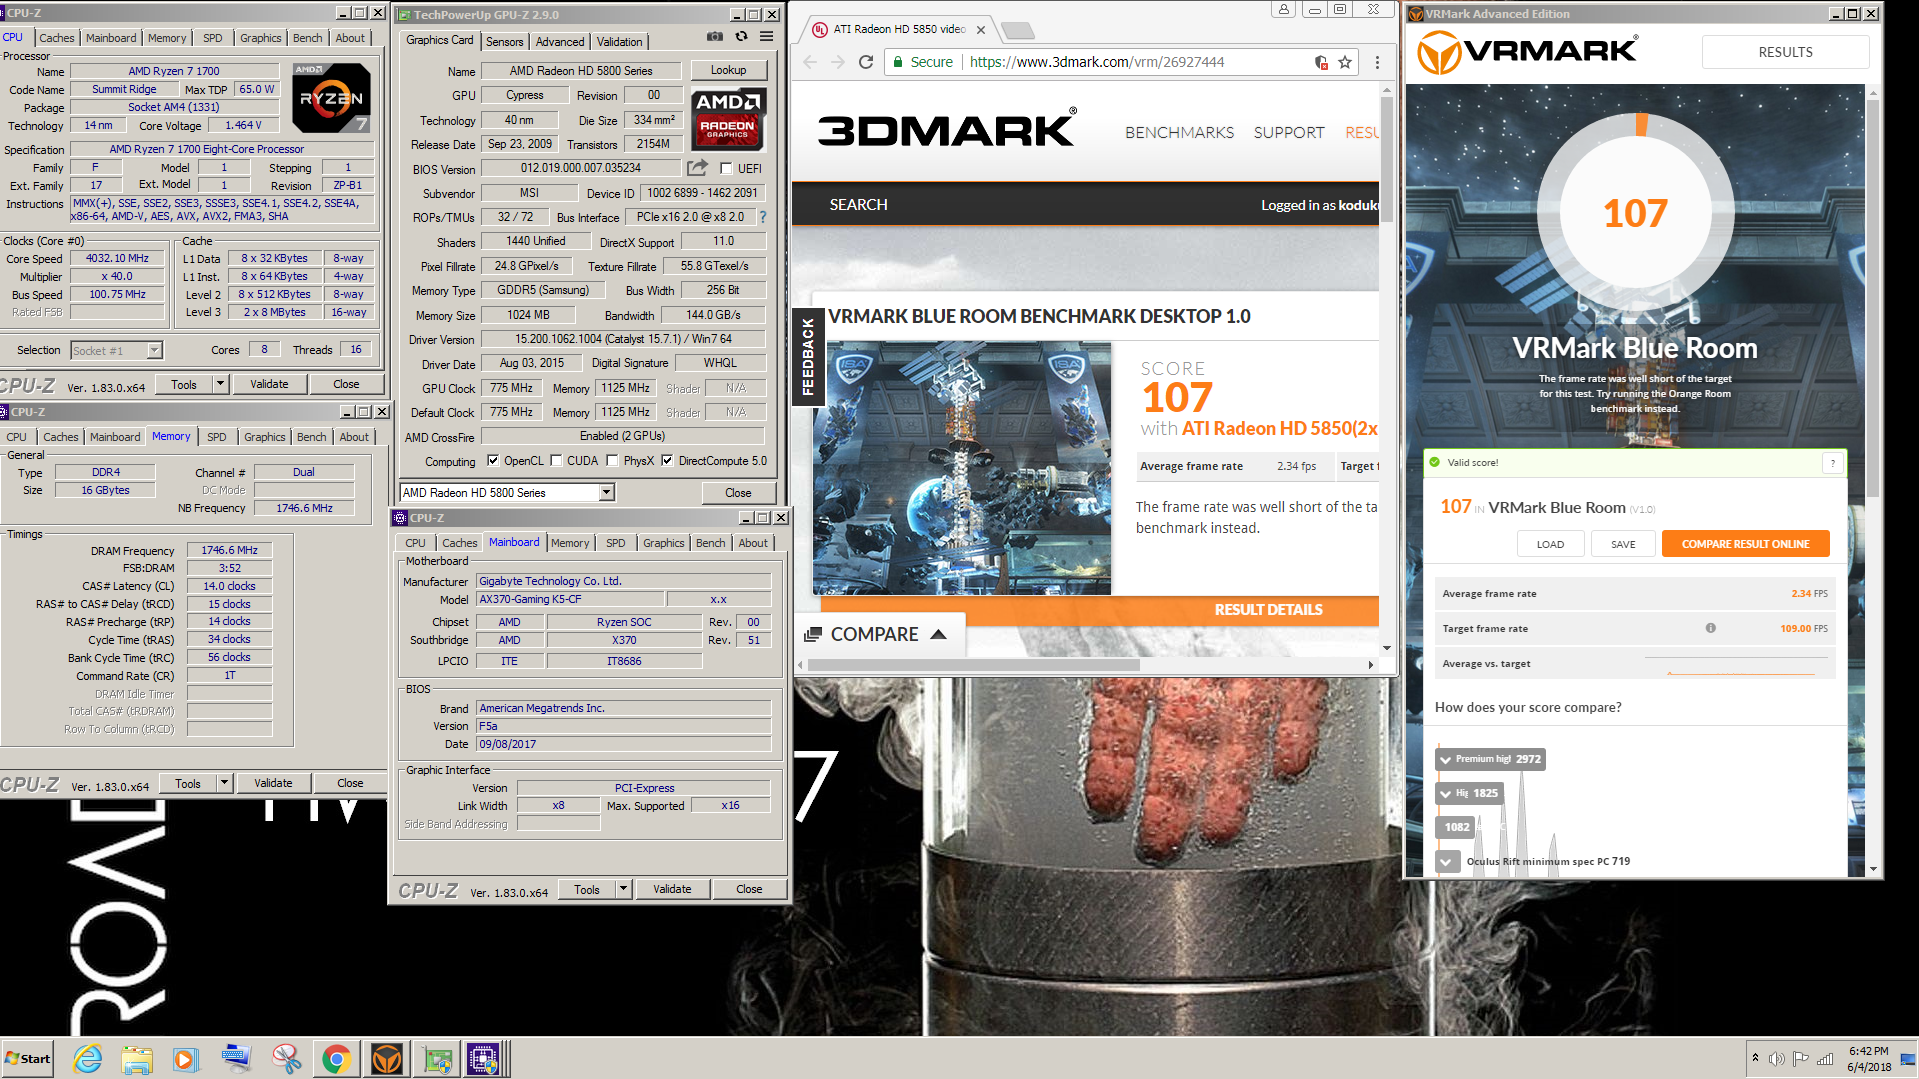1919x1079 pixels.
Task: Open the Socket #1 selection dropdown in CPU-Z
Action: [x=154, y=350]
